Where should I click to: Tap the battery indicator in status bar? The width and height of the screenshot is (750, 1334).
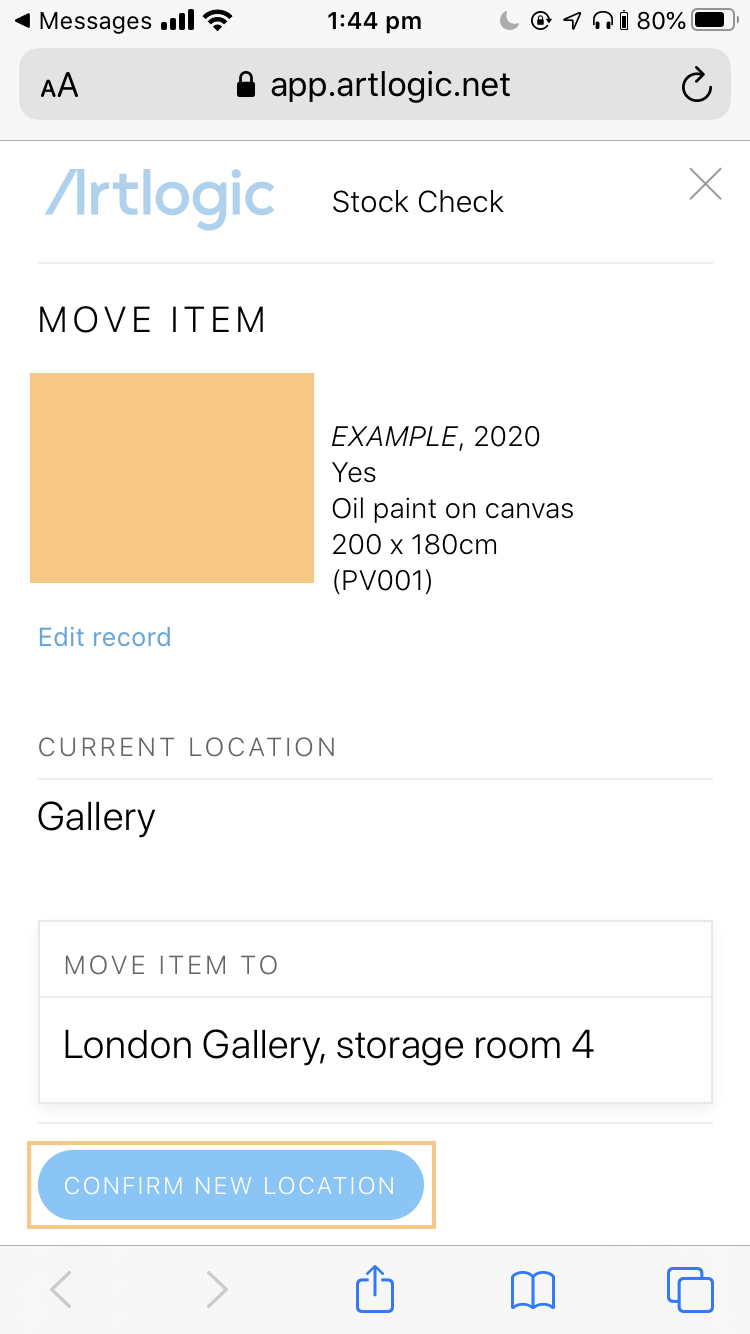pyautogui.click(x=714, y=20)
